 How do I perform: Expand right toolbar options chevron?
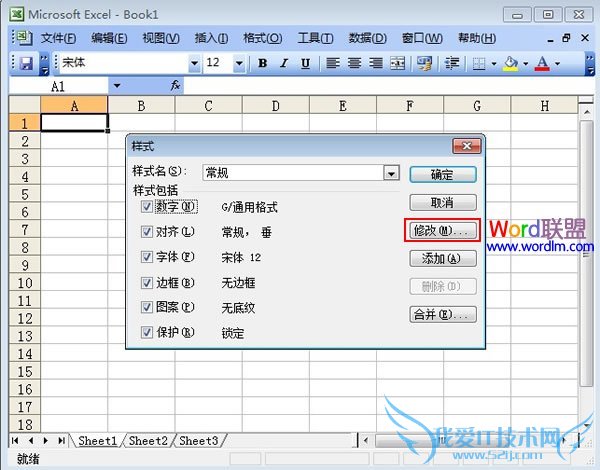point(590,64)
